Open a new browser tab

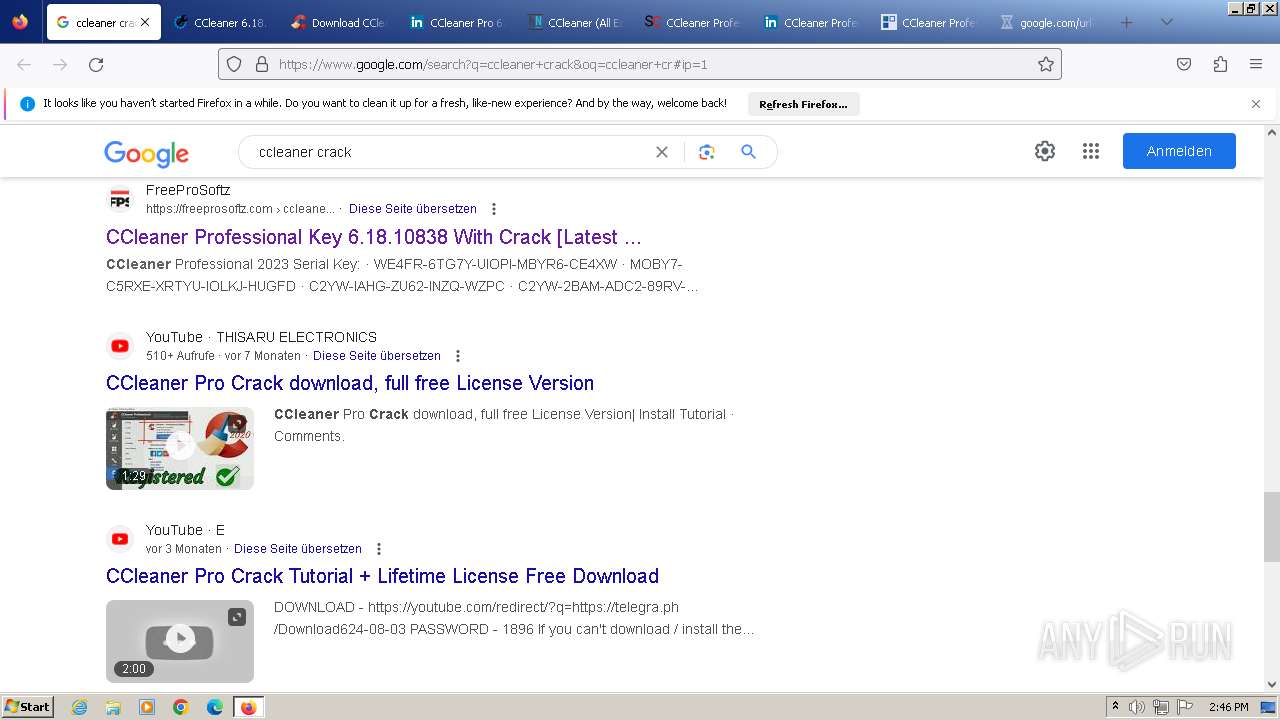click(1126, 22)
